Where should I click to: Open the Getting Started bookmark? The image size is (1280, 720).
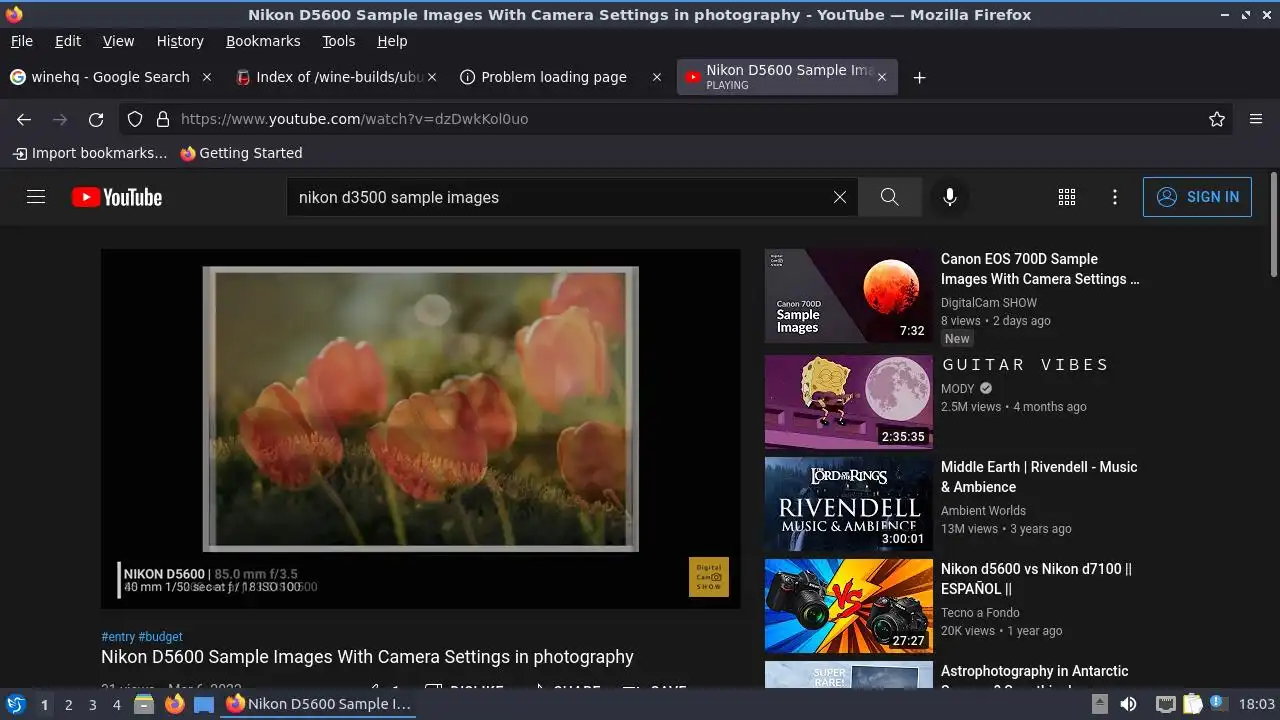[x=241, y=153]
